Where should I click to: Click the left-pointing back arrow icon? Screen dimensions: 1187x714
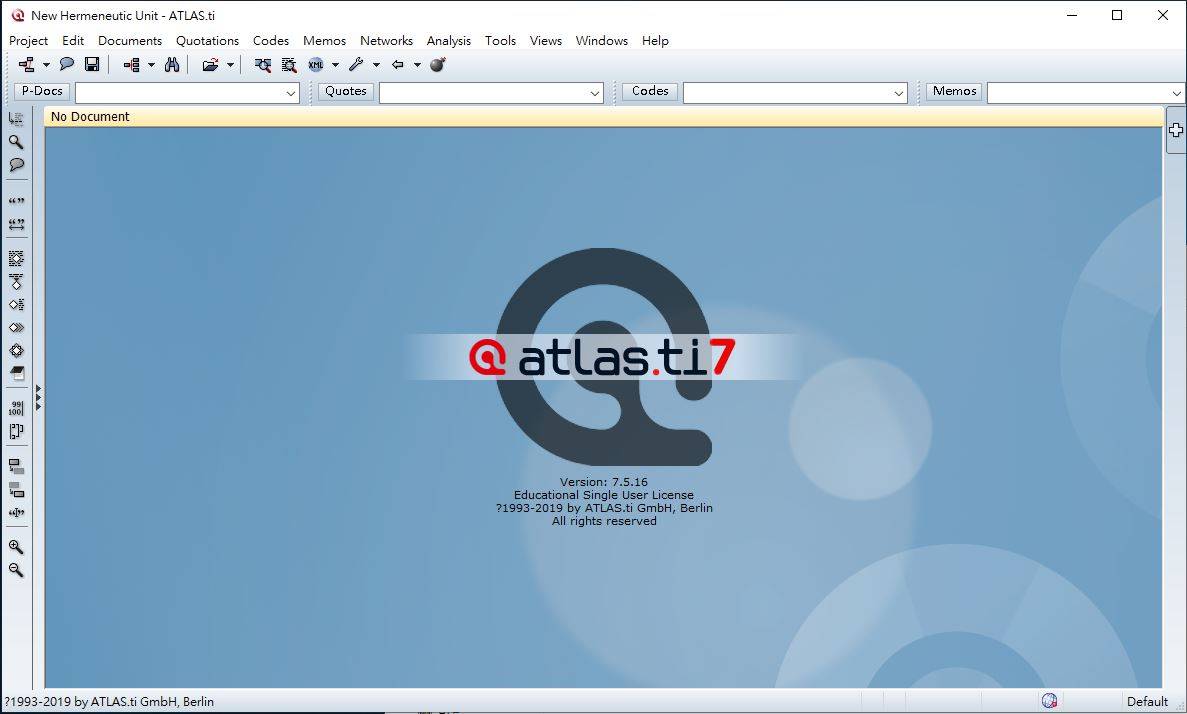pos(397,65)
